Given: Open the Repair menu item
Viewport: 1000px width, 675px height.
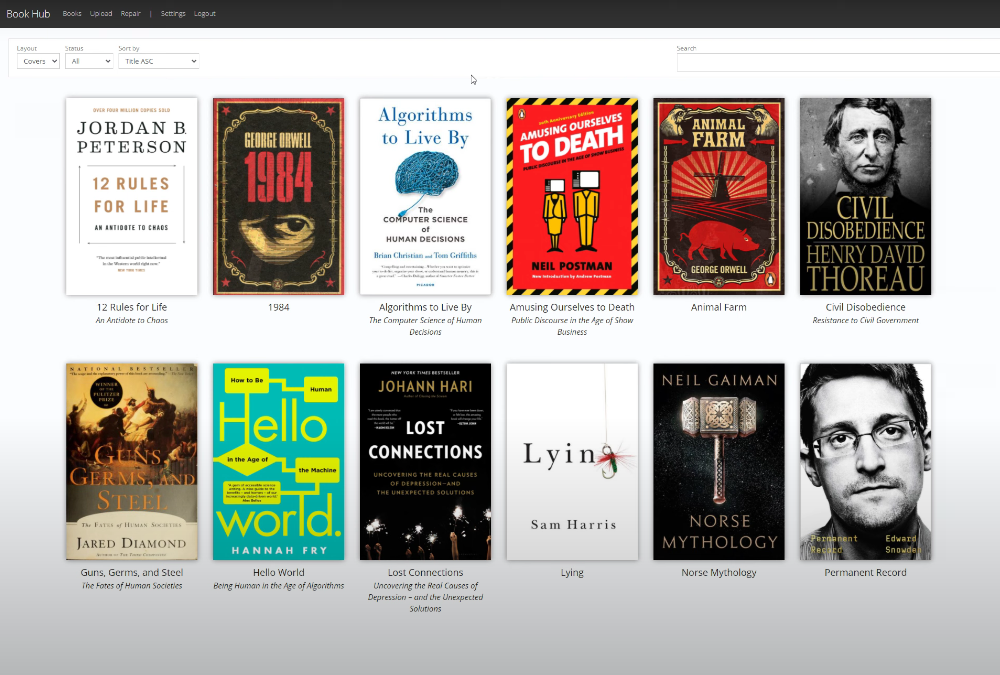Looking at the screenshot, I should click(x=130, y=14).
